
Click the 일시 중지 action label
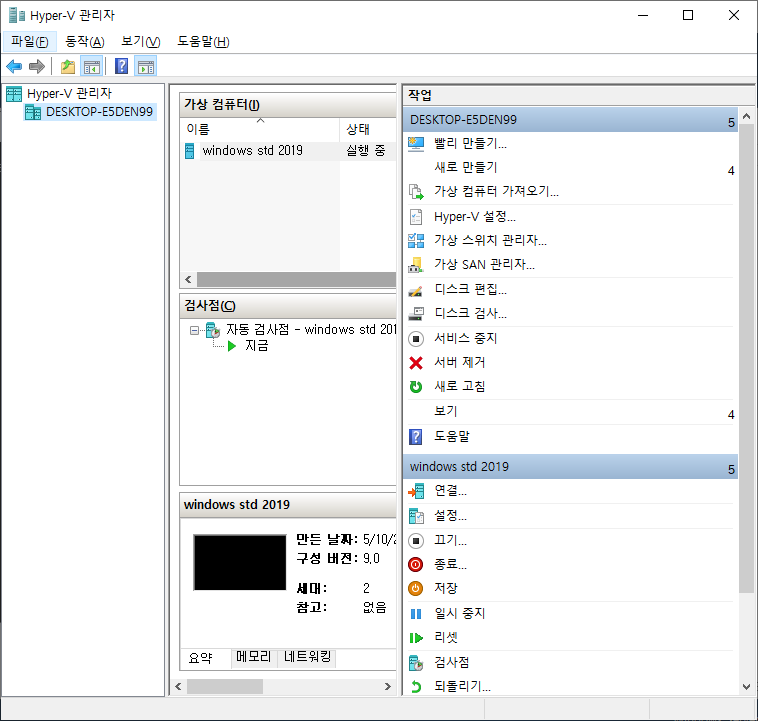[460, 614]
